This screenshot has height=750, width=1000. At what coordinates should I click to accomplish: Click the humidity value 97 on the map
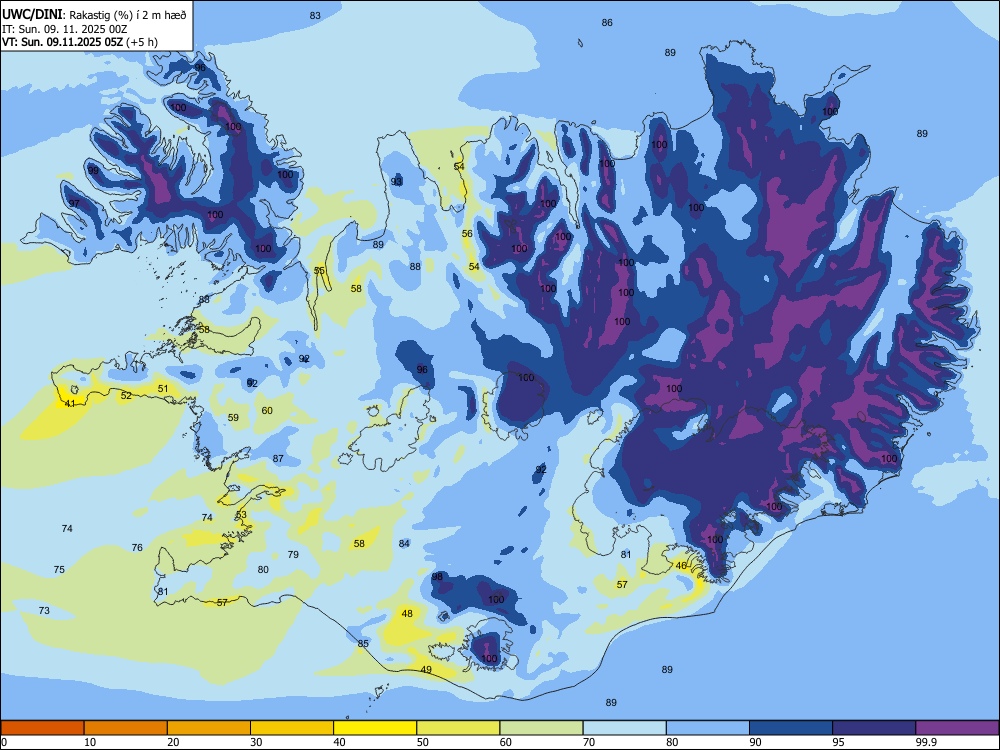(x=75, y=203)
